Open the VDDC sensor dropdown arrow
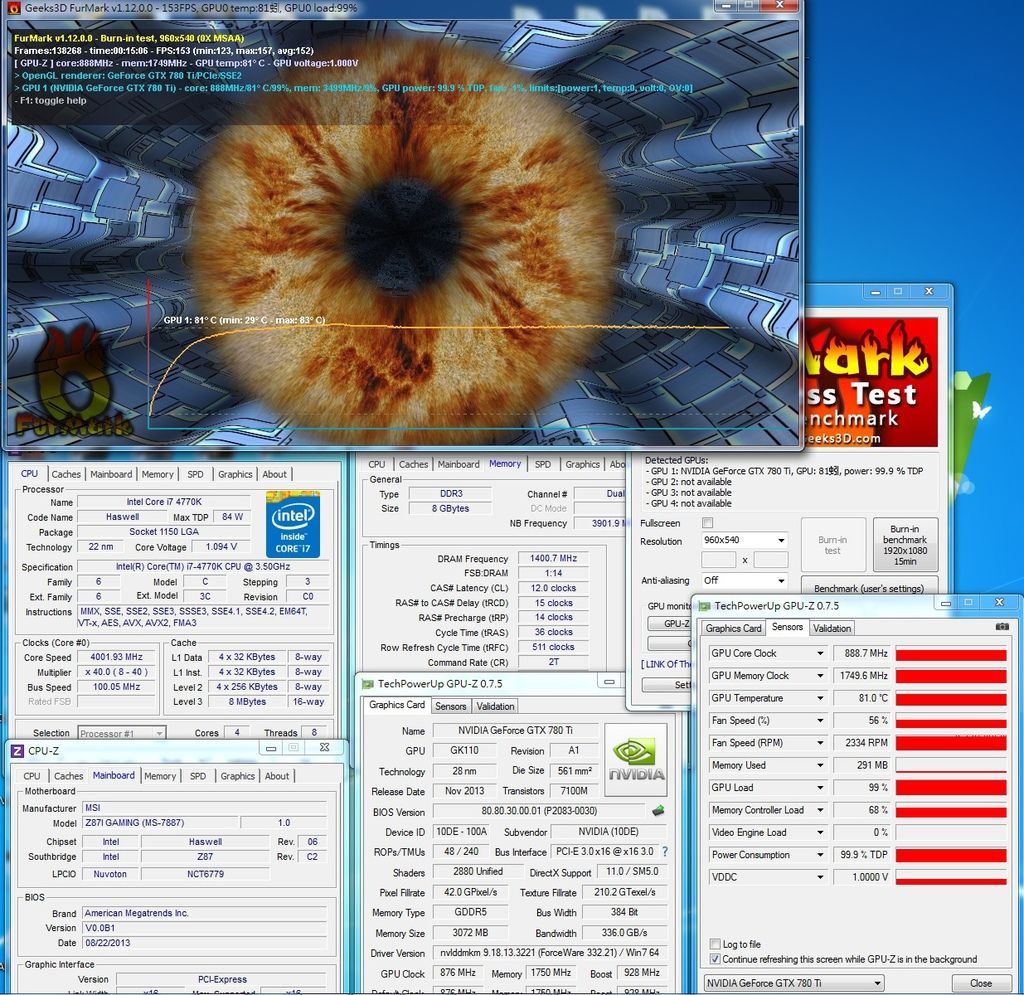 click(820, 877)
